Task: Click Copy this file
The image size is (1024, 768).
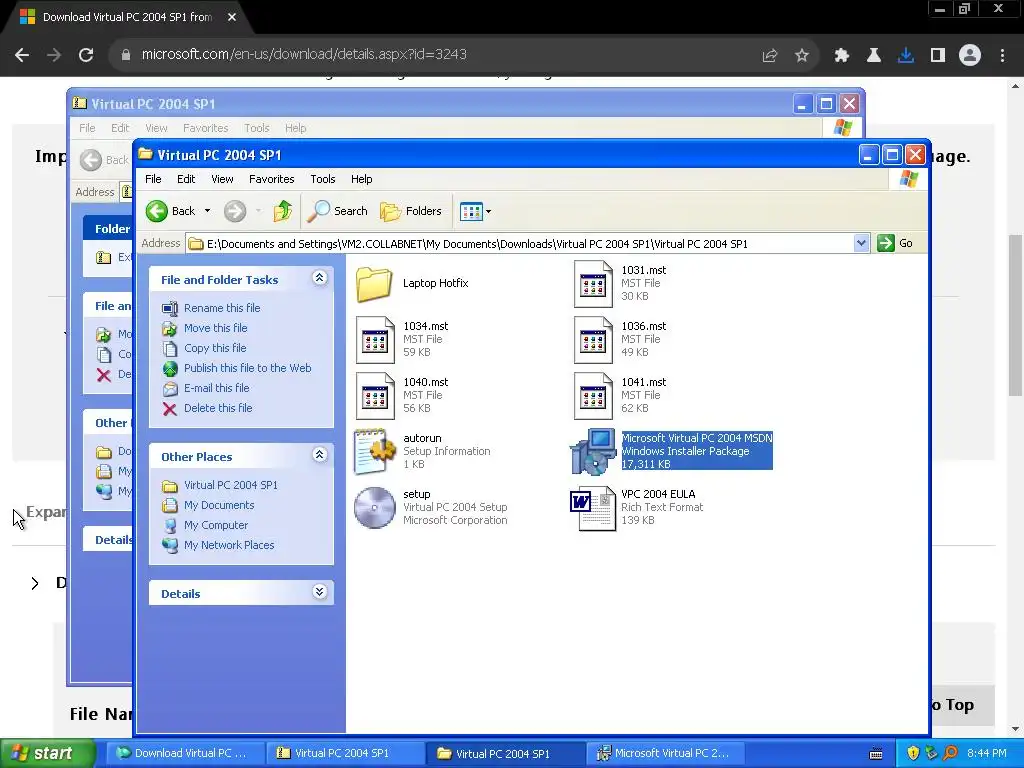Action: pos(215,348)
